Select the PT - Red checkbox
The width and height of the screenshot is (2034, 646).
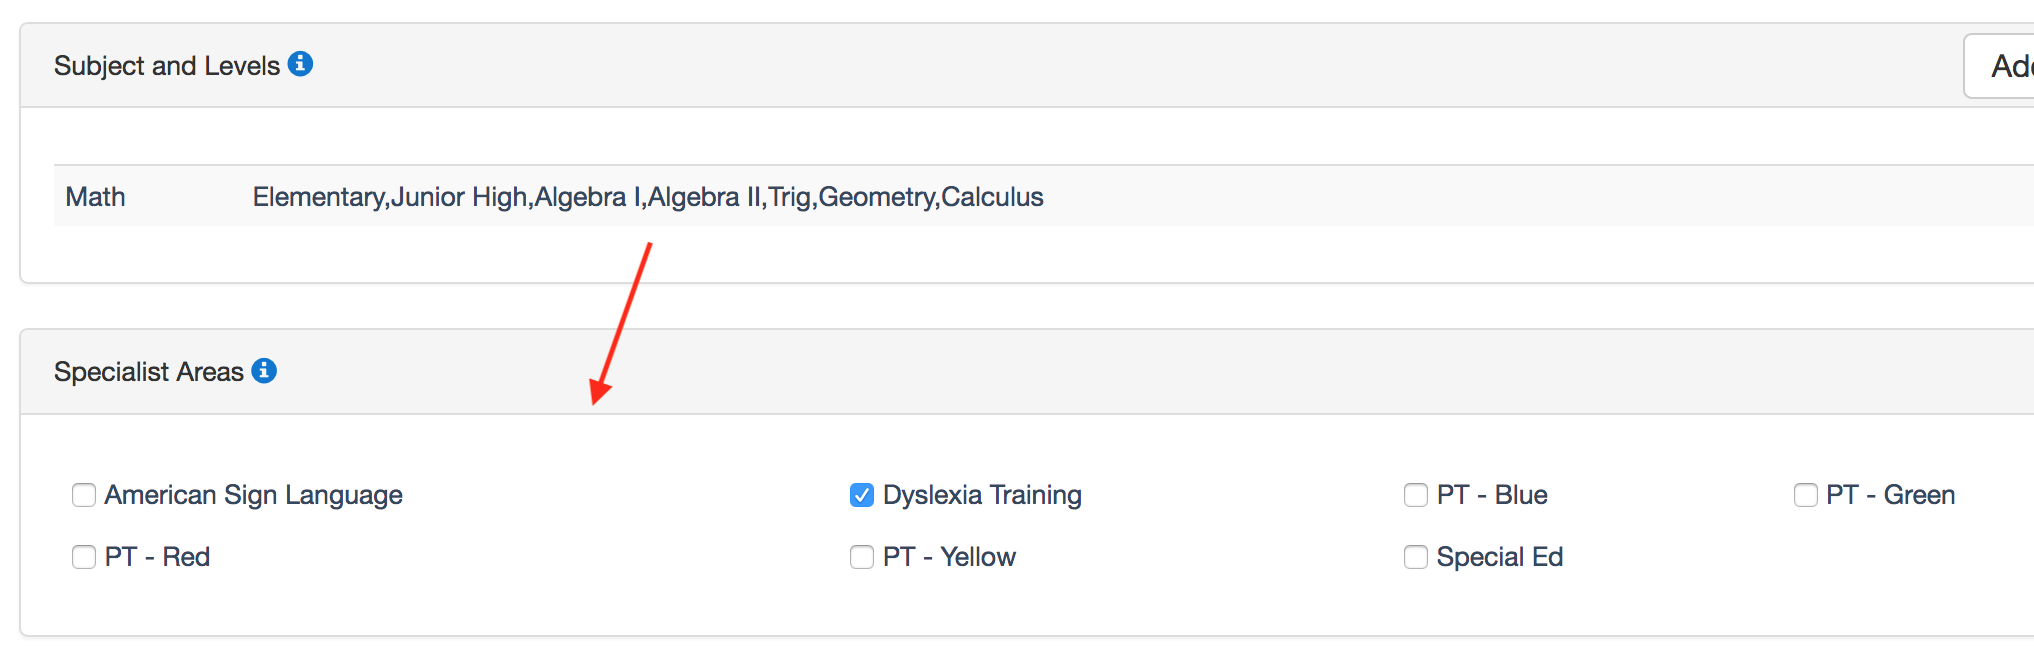click(84, 557)
